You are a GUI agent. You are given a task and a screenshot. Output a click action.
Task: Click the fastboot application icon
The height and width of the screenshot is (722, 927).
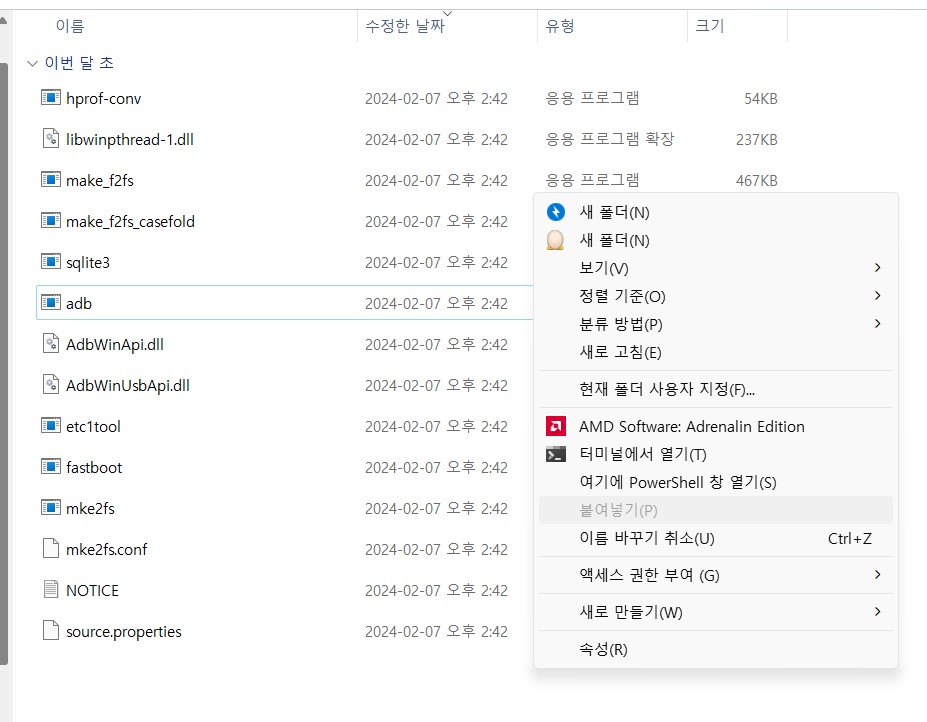(51, 467)
